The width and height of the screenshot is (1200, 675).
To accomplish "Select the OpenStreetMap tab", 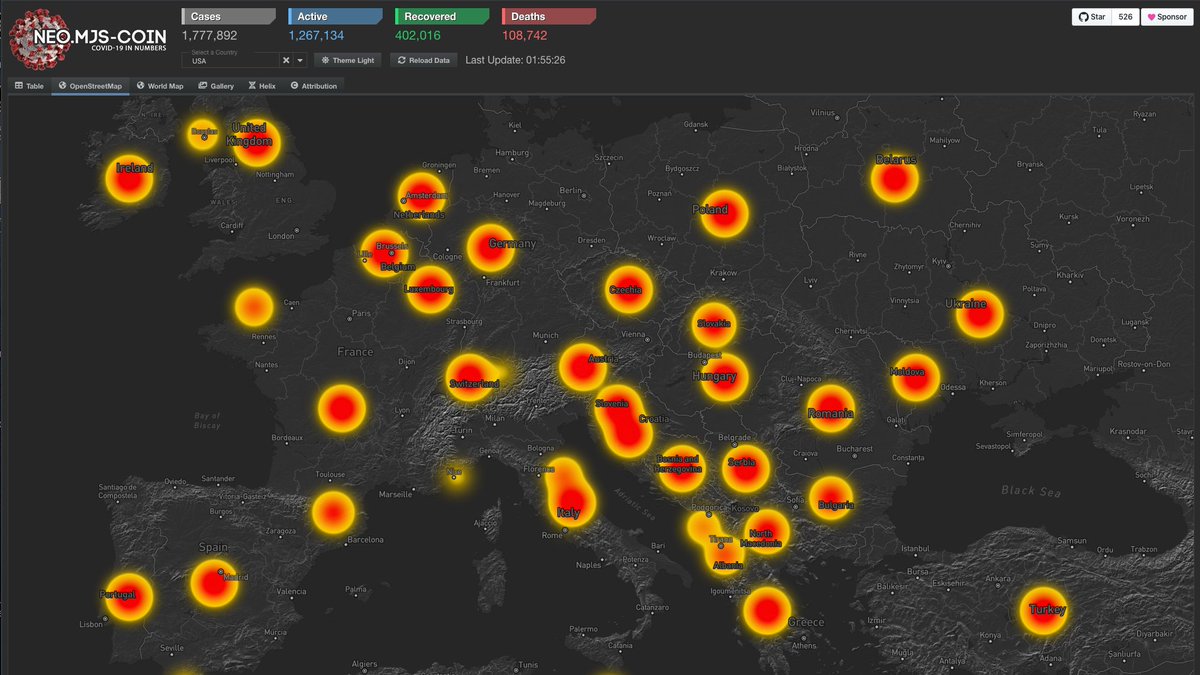I will point(90,86).
